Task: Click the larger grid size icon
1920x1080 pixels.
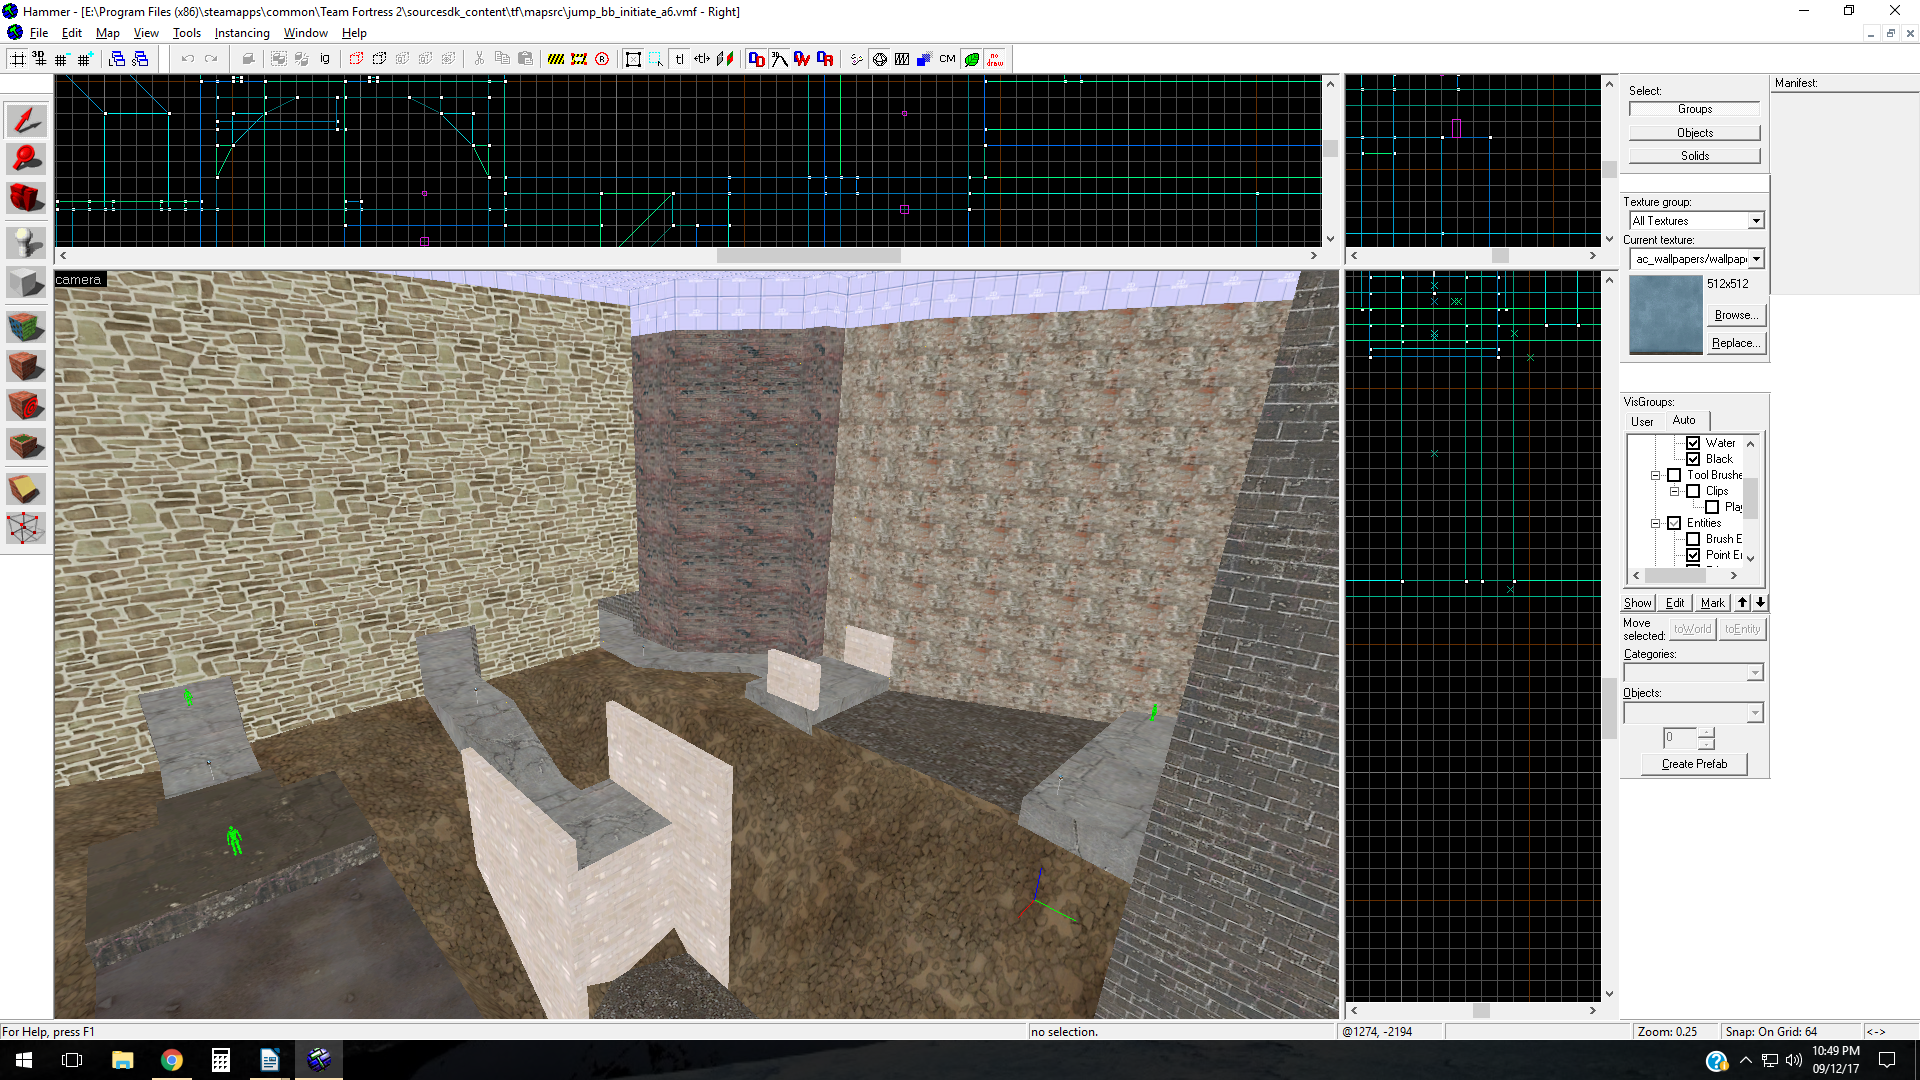Action: pos(85,59)
